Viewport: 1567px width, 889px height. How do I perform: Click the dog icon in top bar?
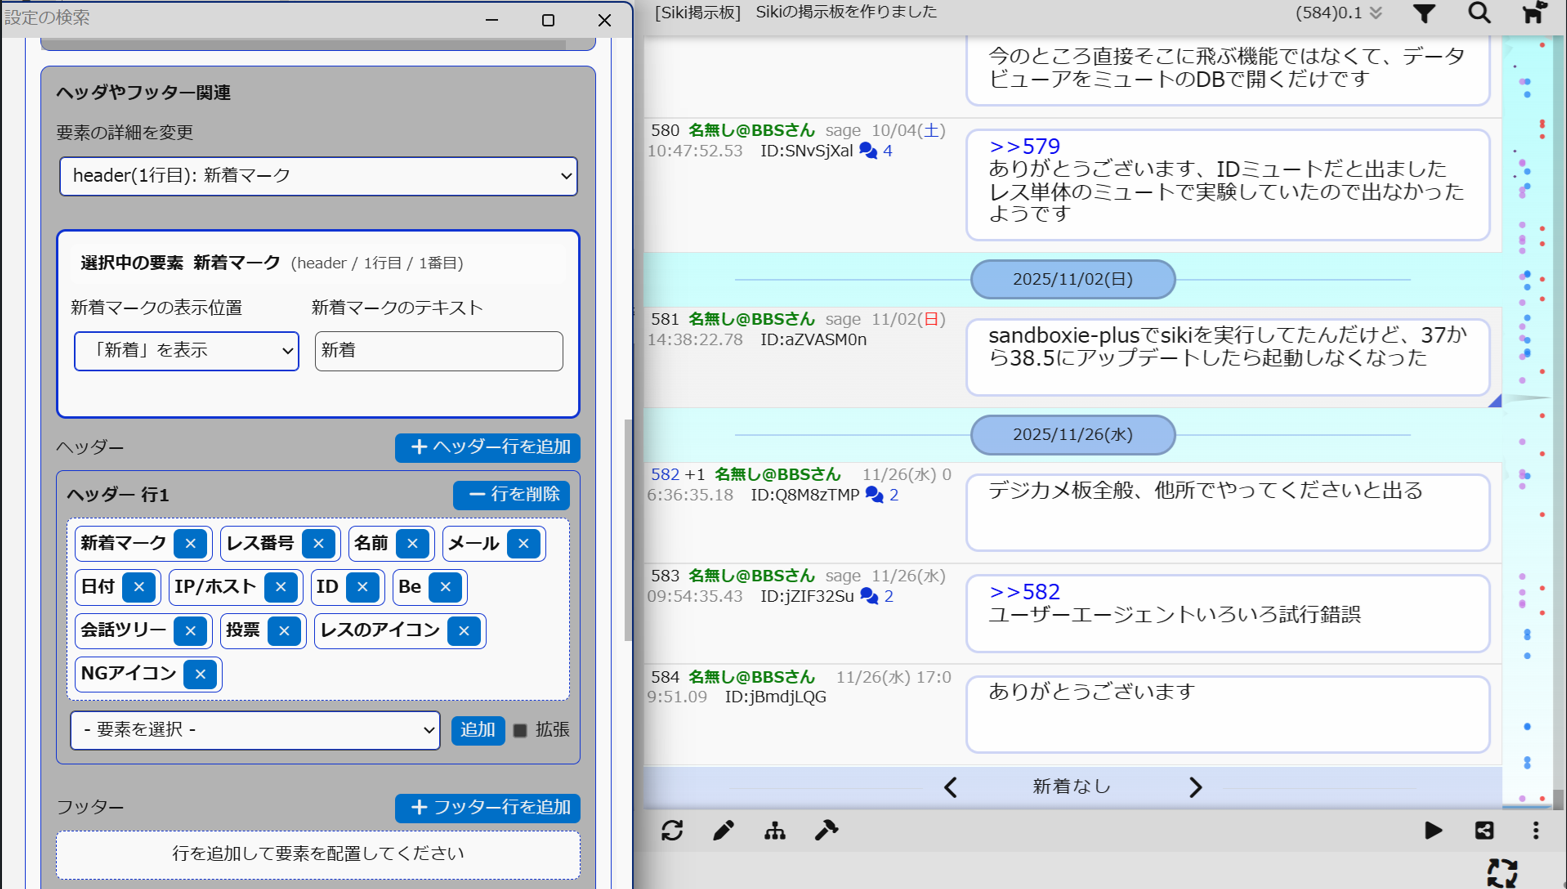pyautogui.click(x=1532, y=13)
